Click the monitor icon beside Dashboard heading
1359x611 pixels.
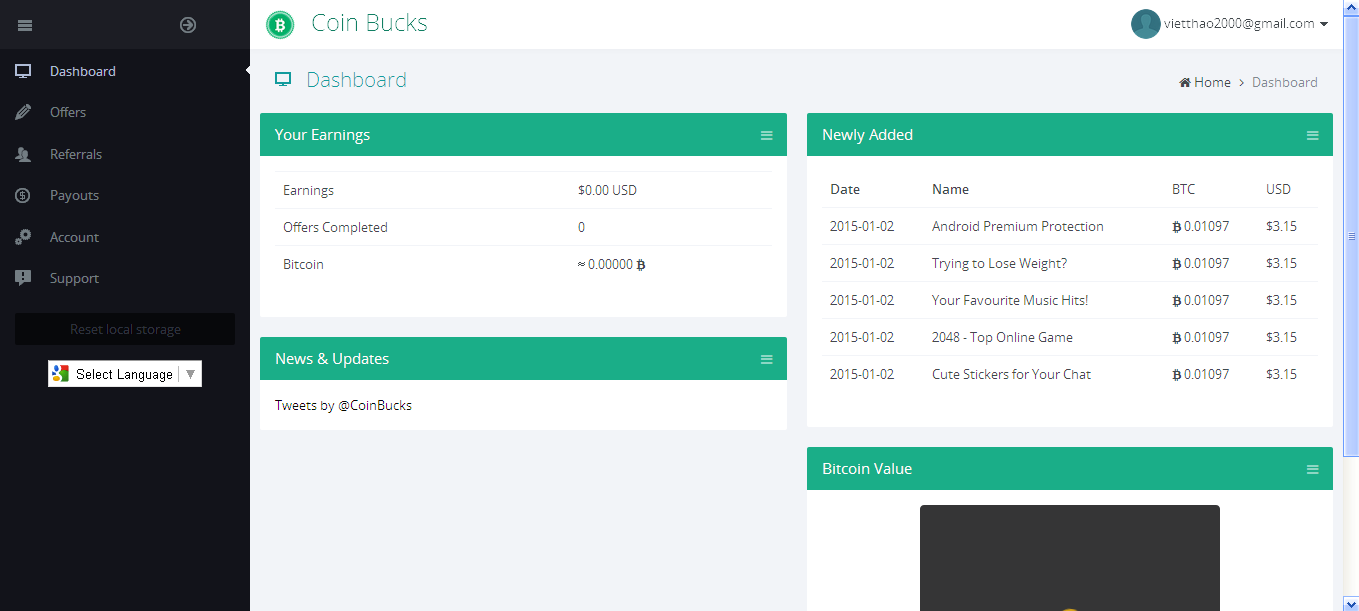[x=283, y=80]
